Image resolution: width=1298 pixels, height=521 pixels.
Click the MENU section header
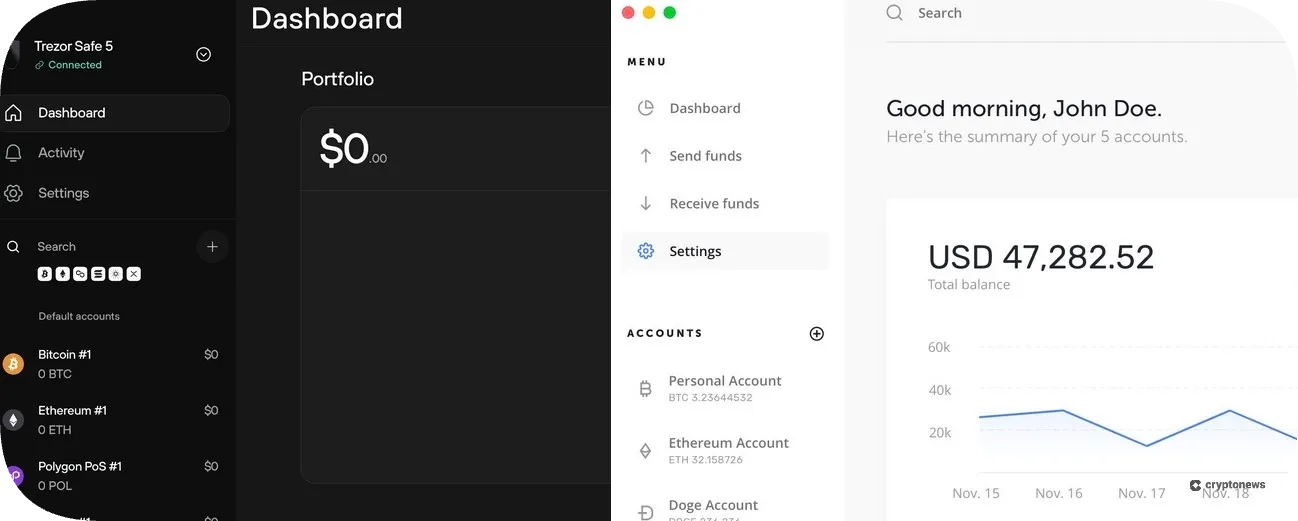tap(647, 62)
